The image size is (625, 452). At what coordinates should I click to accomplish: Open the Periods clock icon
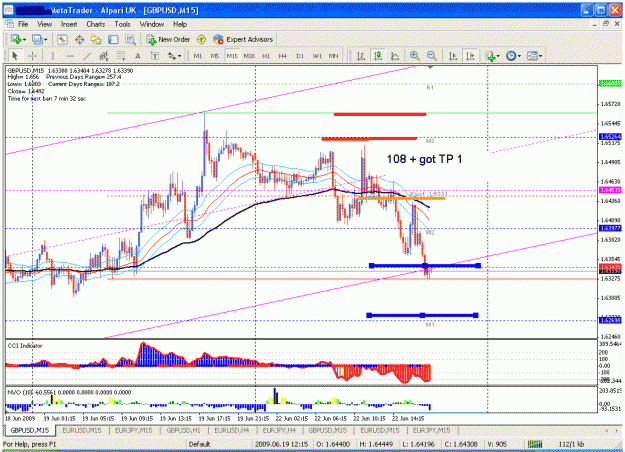click(x=511, y=56)
